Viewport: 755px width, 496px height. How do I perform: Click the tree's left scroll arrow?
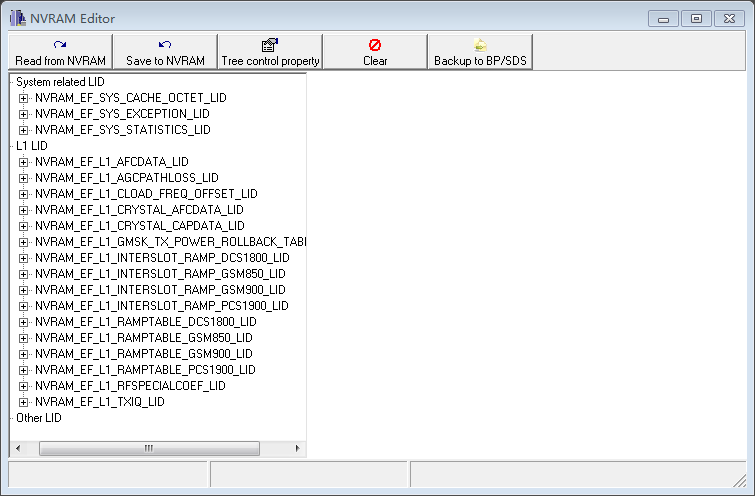tap(18, 448)
